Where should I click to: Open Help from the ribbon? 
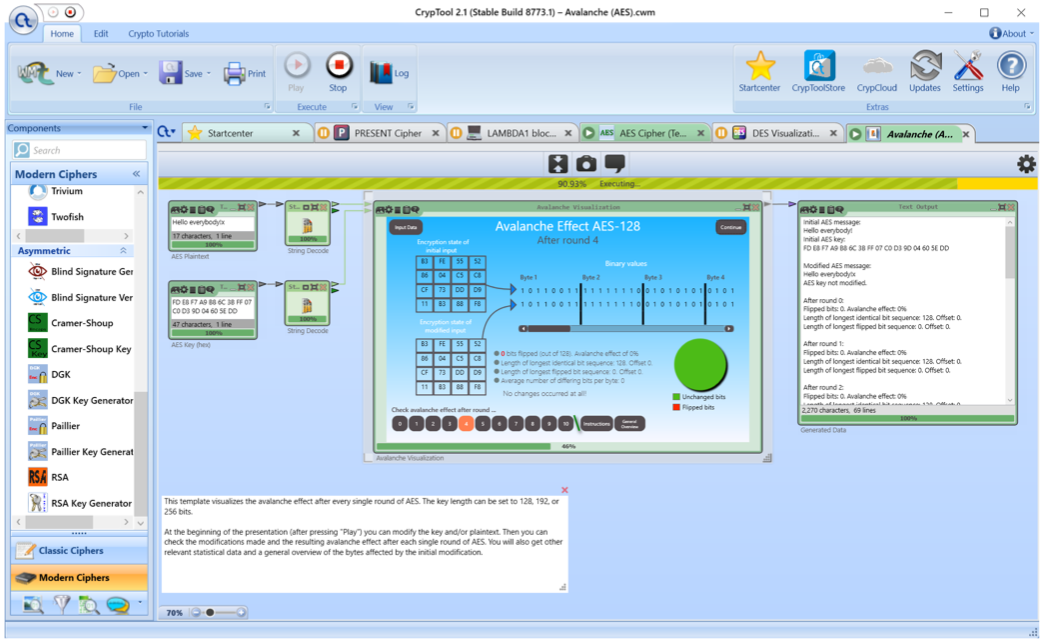click(1010, 72)
